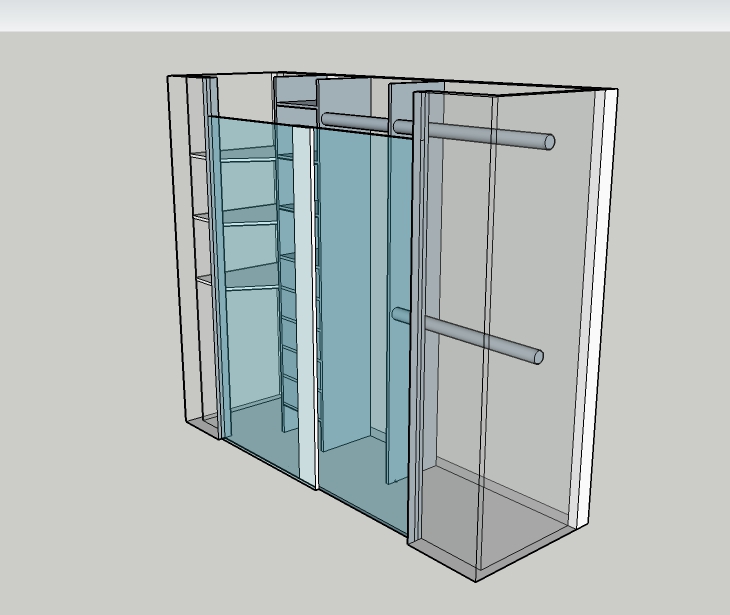Click the circular end of the upper rod
This screenshot has width=730, height=615.
tap(548, 141)
